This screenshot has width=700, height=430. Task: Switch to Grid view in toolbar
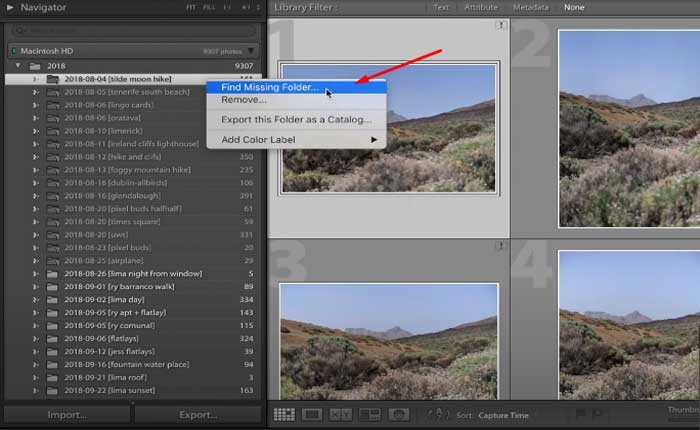[284, 415]
